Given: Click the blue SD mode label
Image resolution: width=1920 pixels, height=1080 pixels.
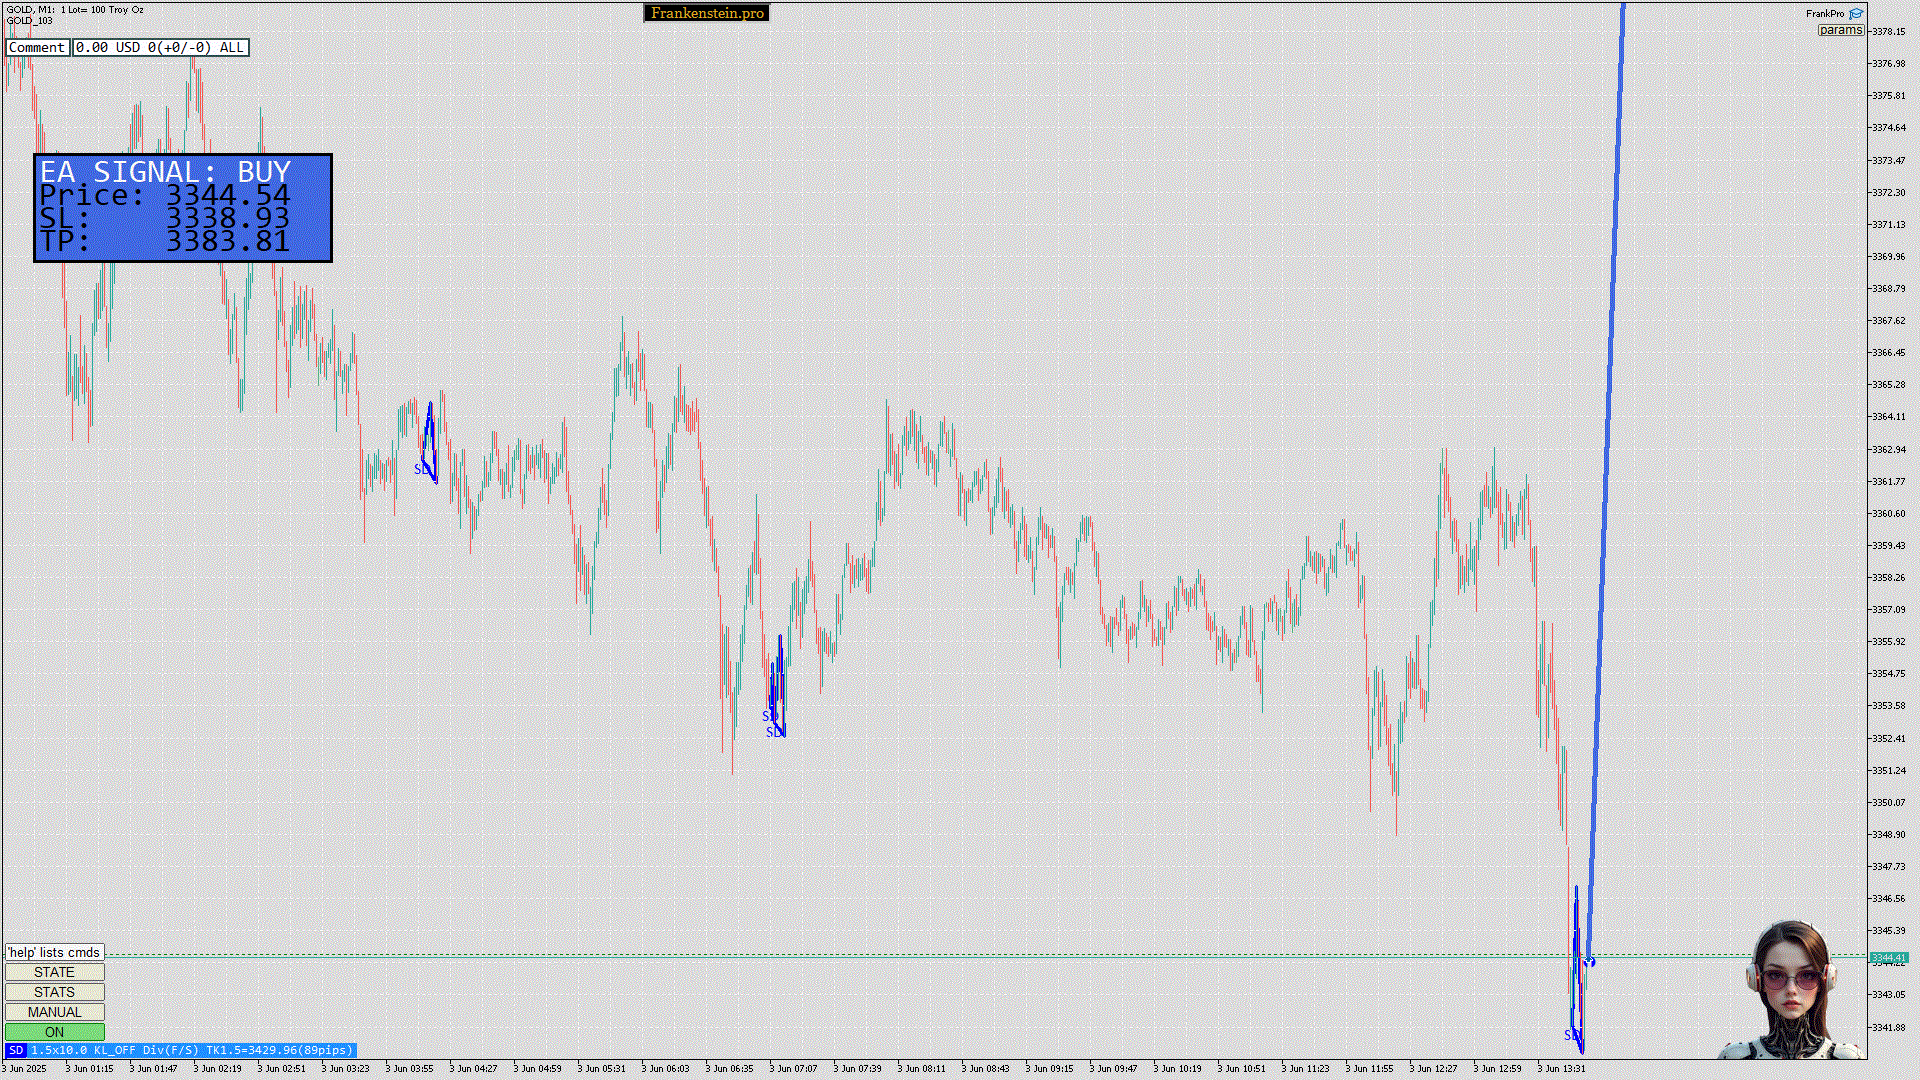Looking at the screenshot, I should coord(15,1051).
